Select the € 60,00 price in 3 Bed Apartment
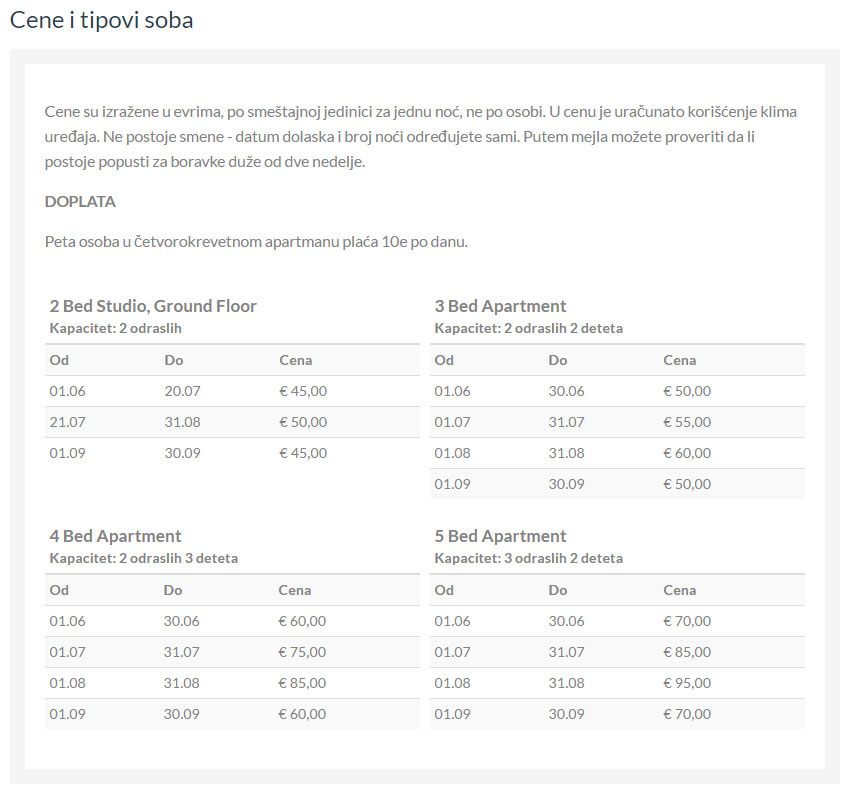852x798 pixels. click(687, 453)
